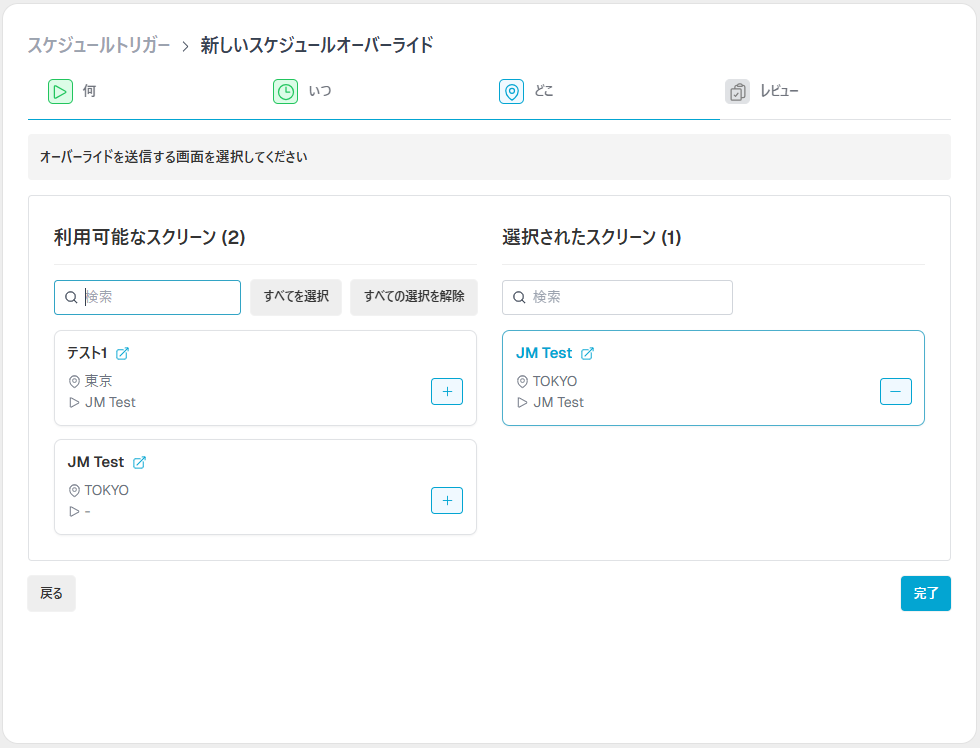
Task: Click すべてを選択 button
Action: [x=296, y=297]
